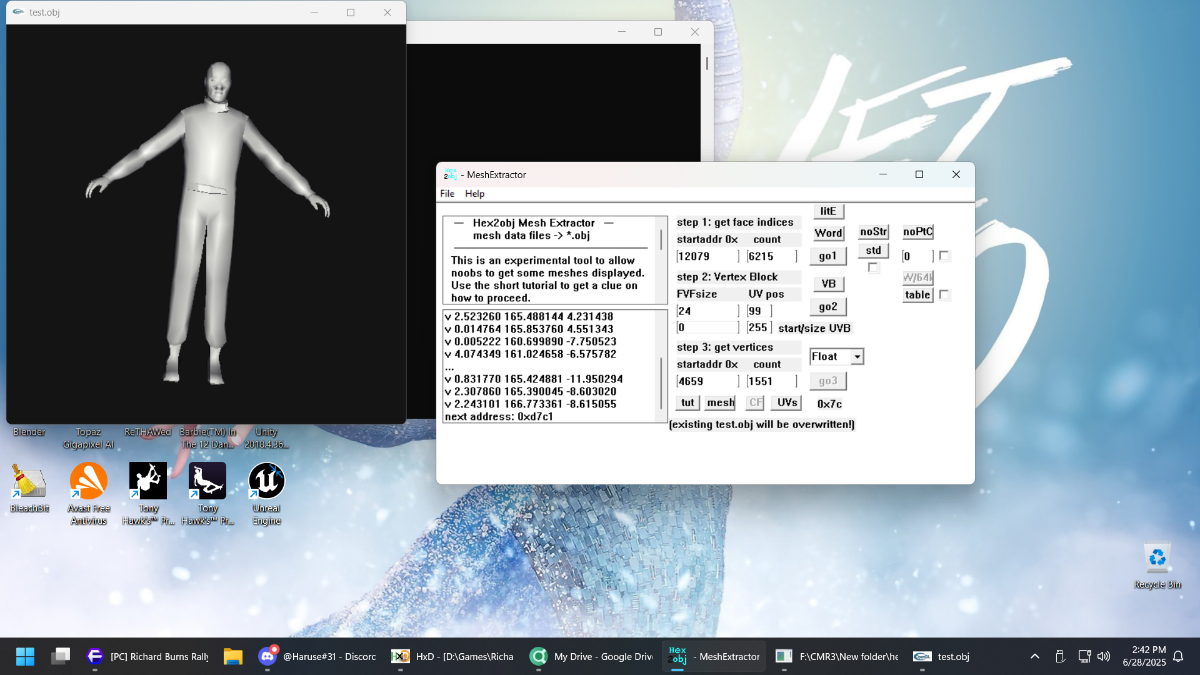Show hidden icons in the system tray
The image size is (1200, 675).
click(1035, 656)
